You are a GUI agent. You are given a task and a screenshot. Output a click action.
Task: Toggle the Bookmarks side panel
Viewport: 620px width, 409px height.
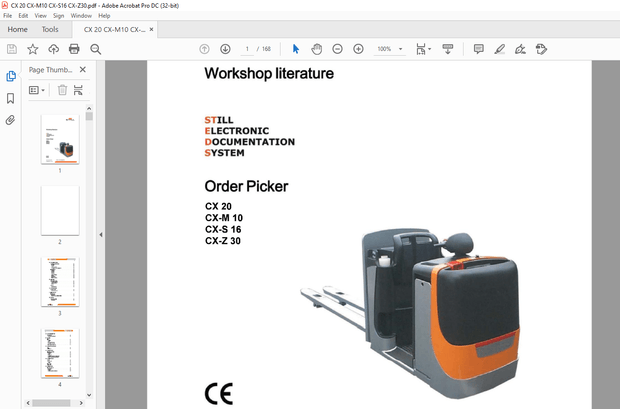pos(11,98)
